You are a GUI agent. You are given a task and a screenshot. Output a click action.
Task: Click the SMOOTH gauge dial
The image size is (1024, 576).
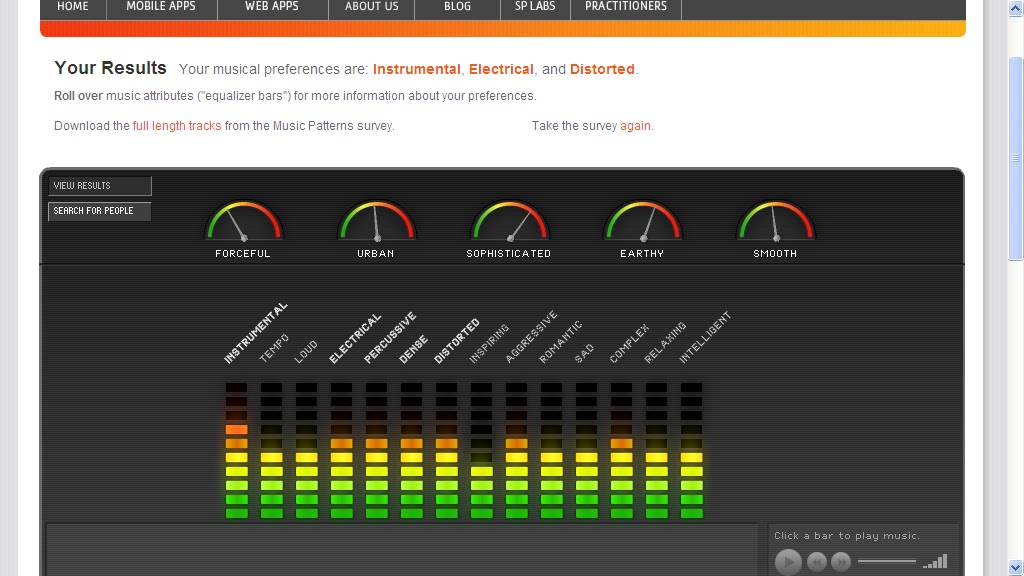tap(776, 221)
